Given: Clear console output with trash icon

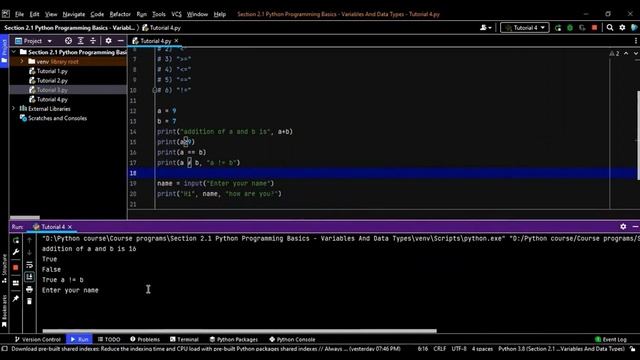Looking at the screenshot, I should click(29, 301).
